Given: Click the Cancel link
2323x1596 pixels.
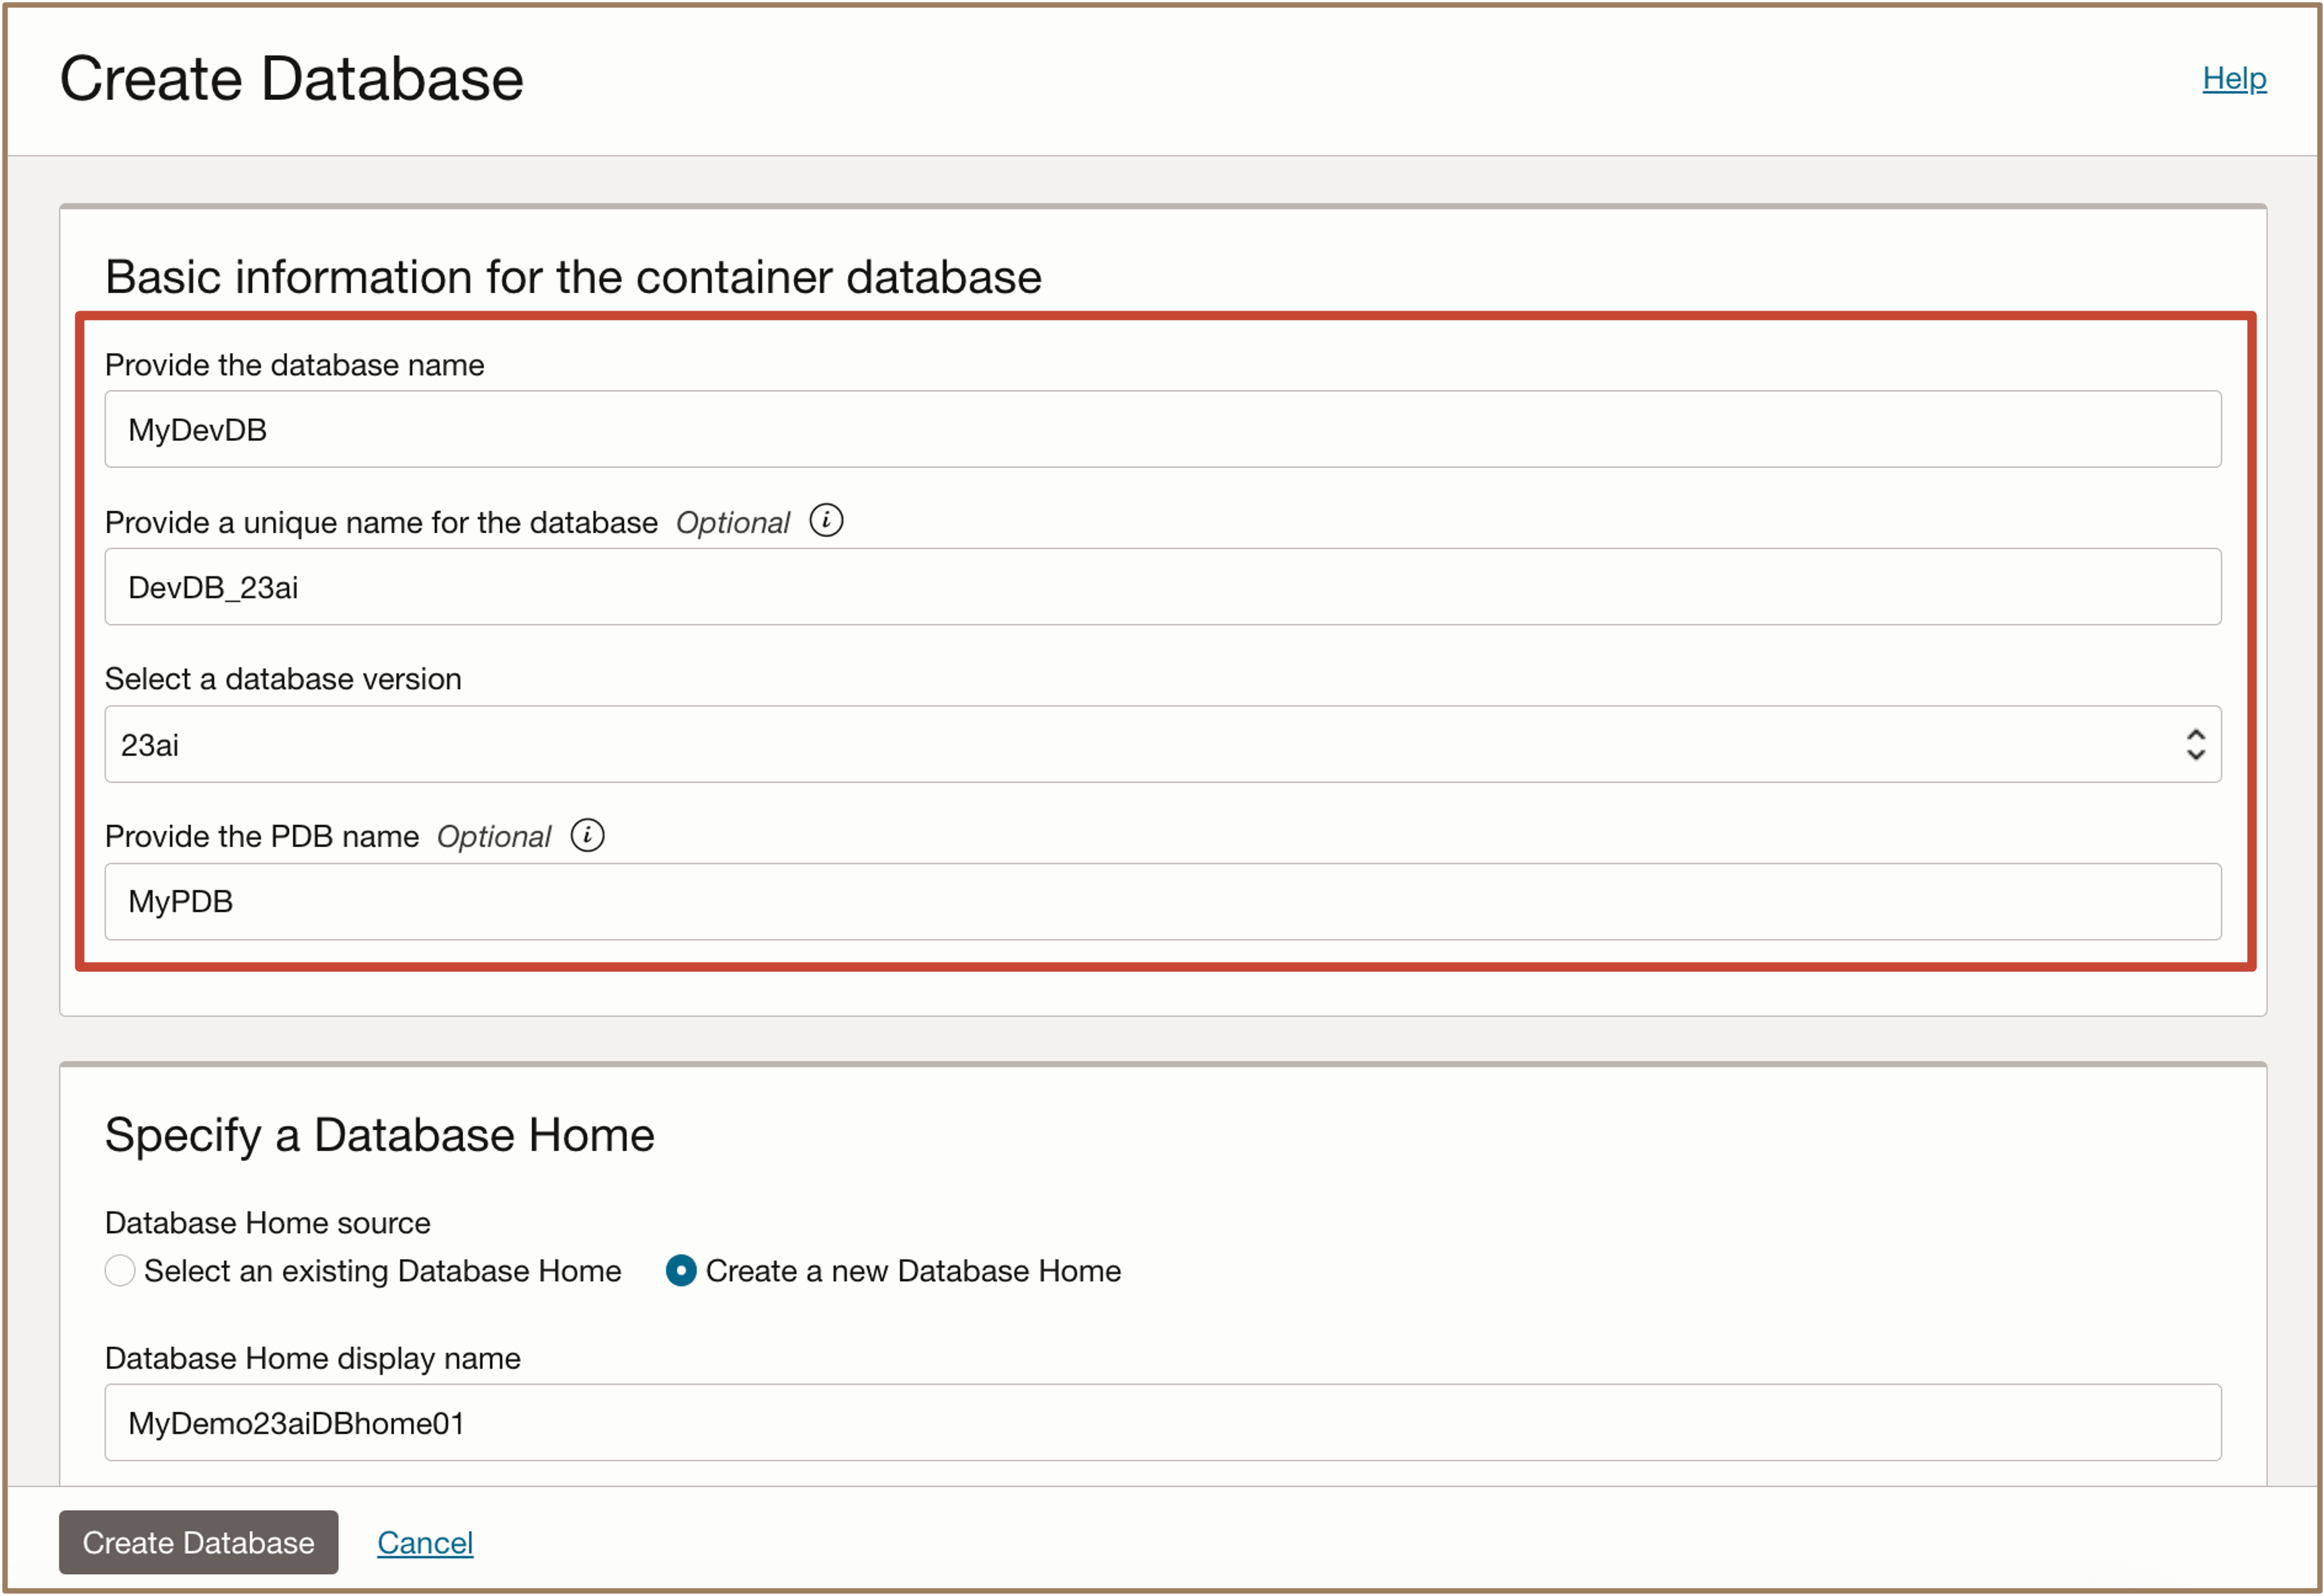Looking at the screenshot, I should point(425,1542).
